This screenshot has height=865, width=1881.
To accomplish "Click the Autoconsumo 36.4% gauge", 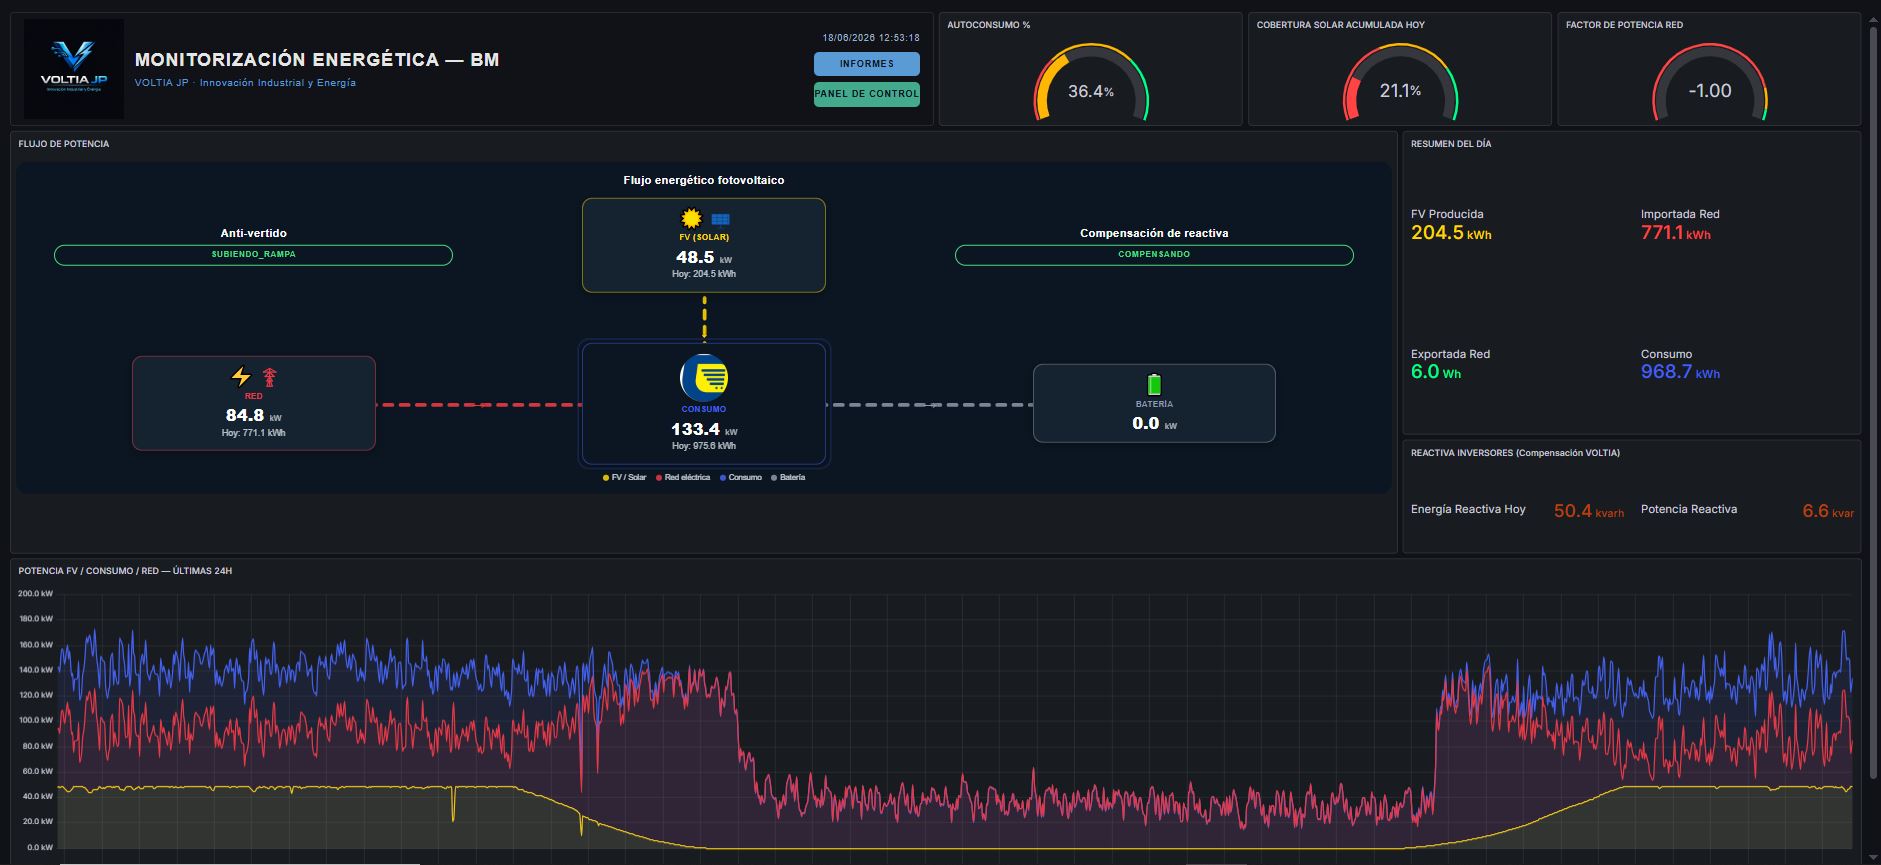I will tap(1091, 84).
